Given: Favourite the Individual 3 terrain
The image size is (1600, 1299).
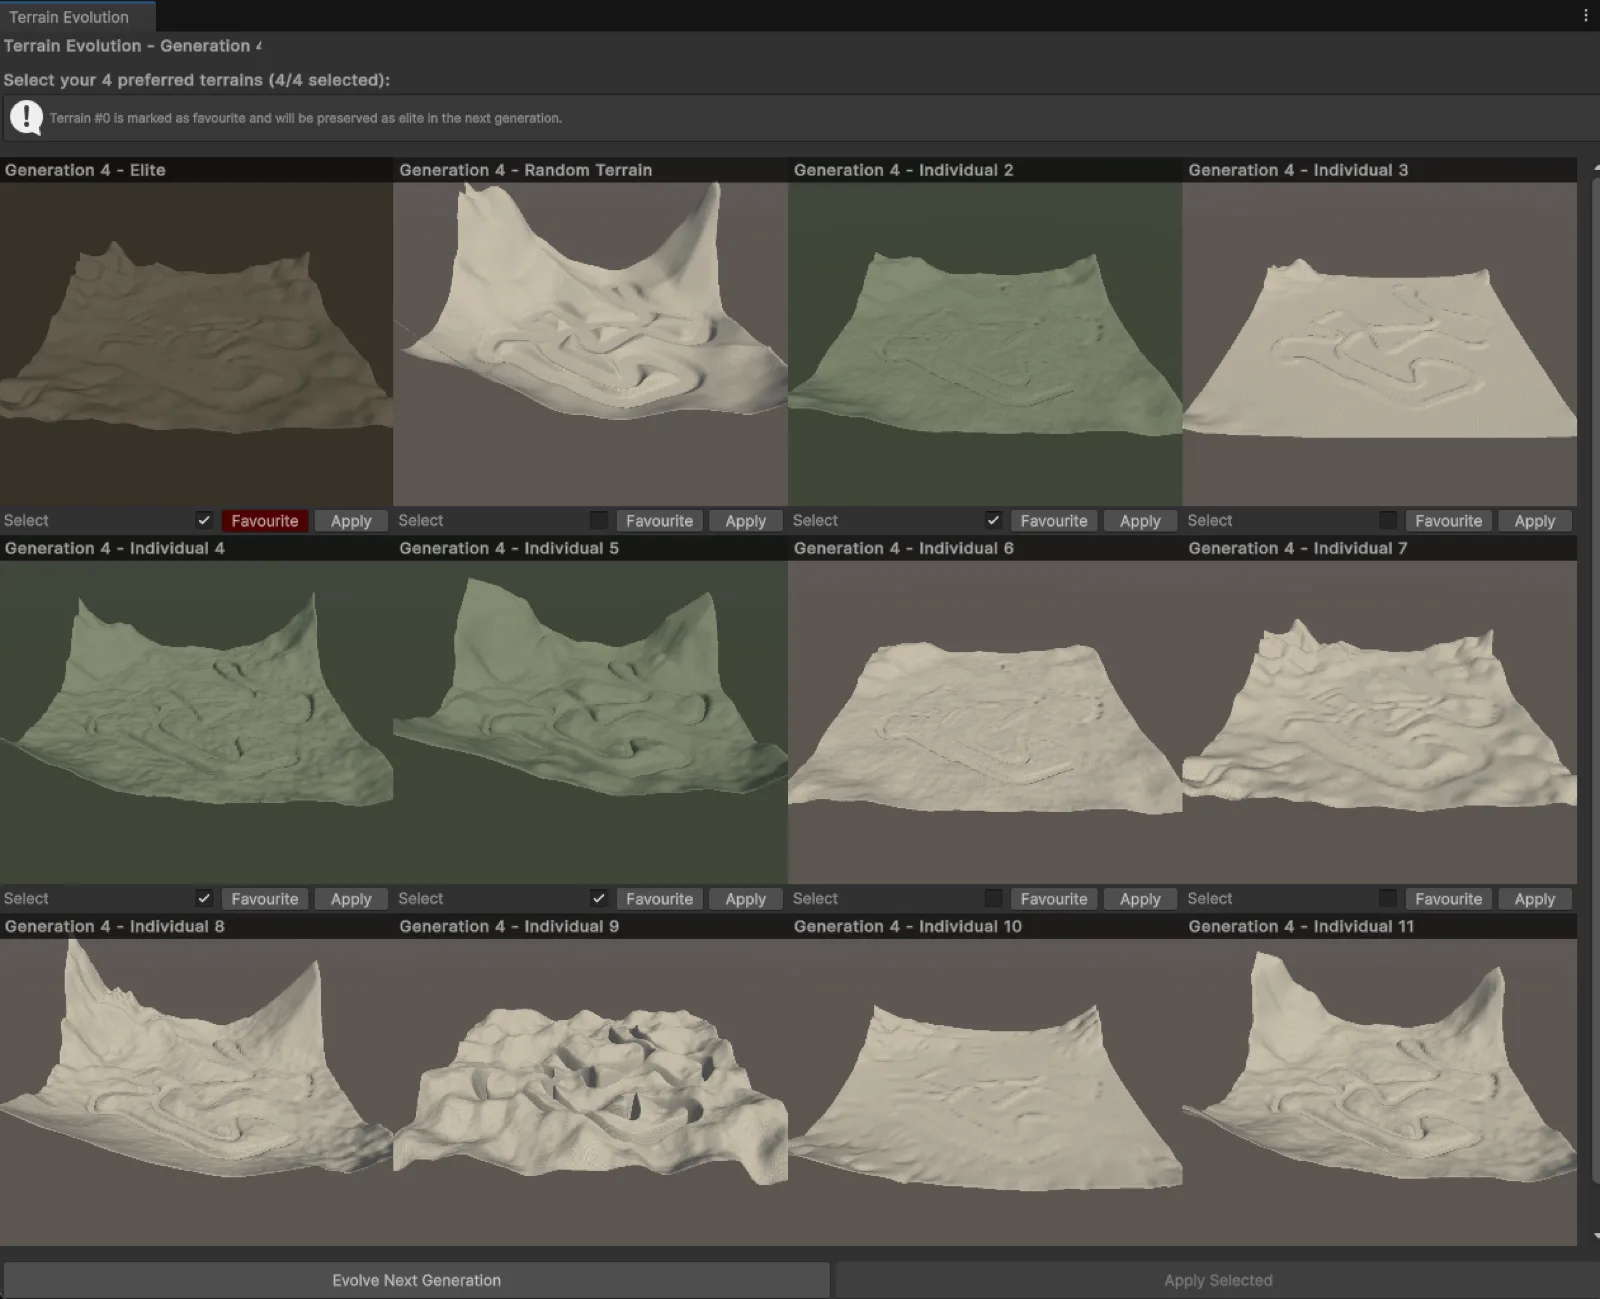Looking at the screenshot, I should [x=1448, y=521].
